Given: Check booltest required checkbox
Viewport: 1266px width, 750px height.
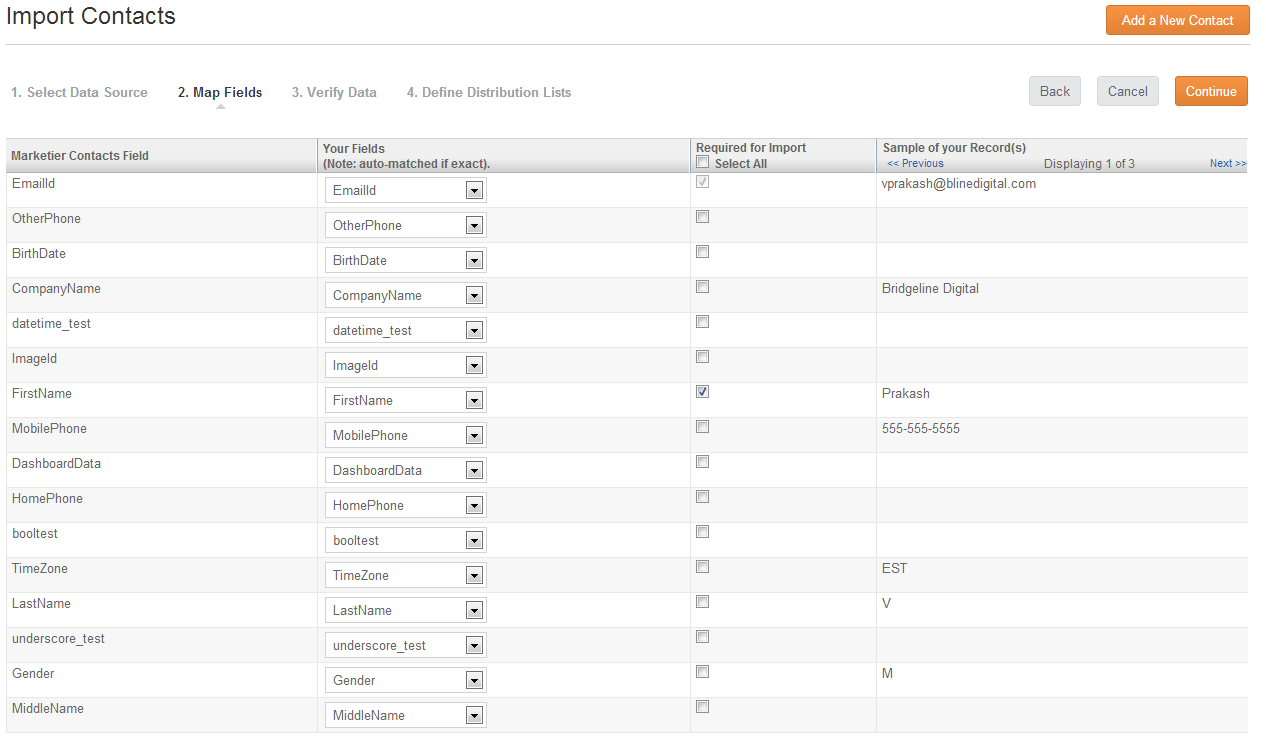Looking at the screenshot, I should click(703, 532).
